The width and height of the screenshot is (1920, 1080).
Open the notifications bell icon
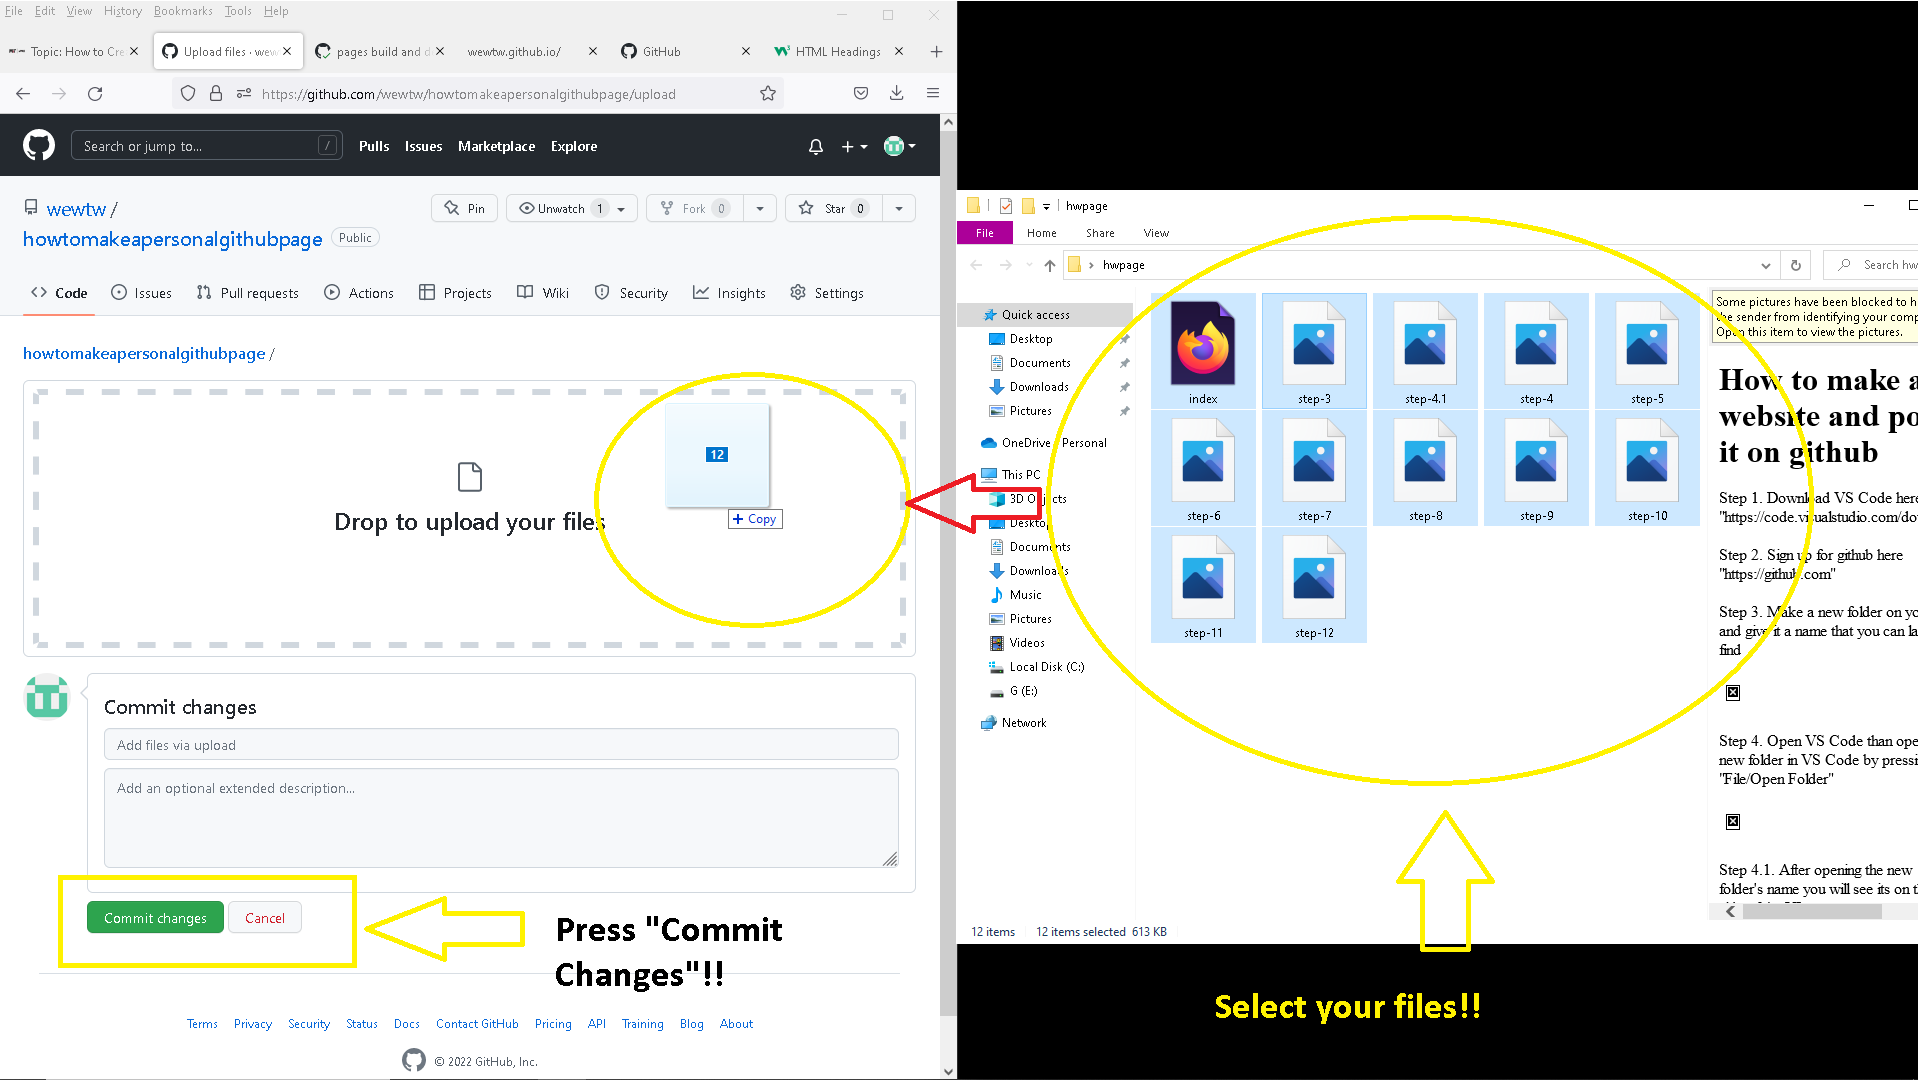coord(816,147)
